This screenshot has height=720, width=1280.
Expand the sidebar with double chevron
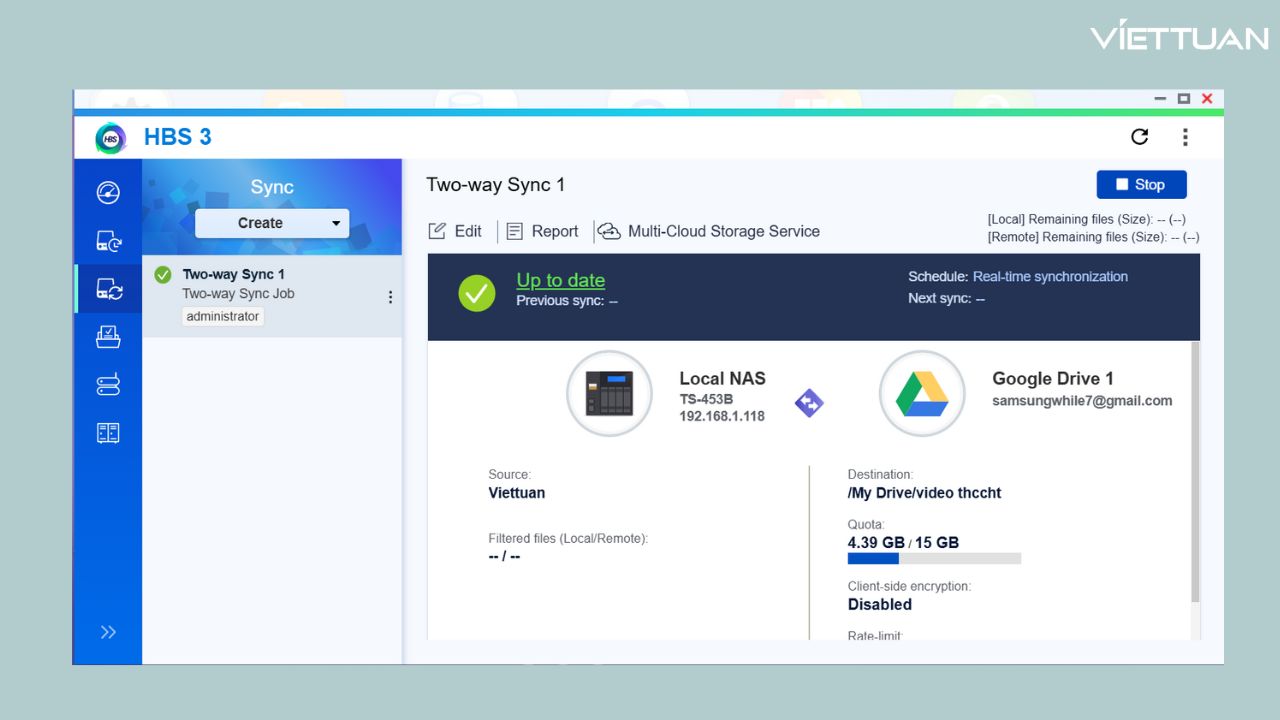(108, 631)
